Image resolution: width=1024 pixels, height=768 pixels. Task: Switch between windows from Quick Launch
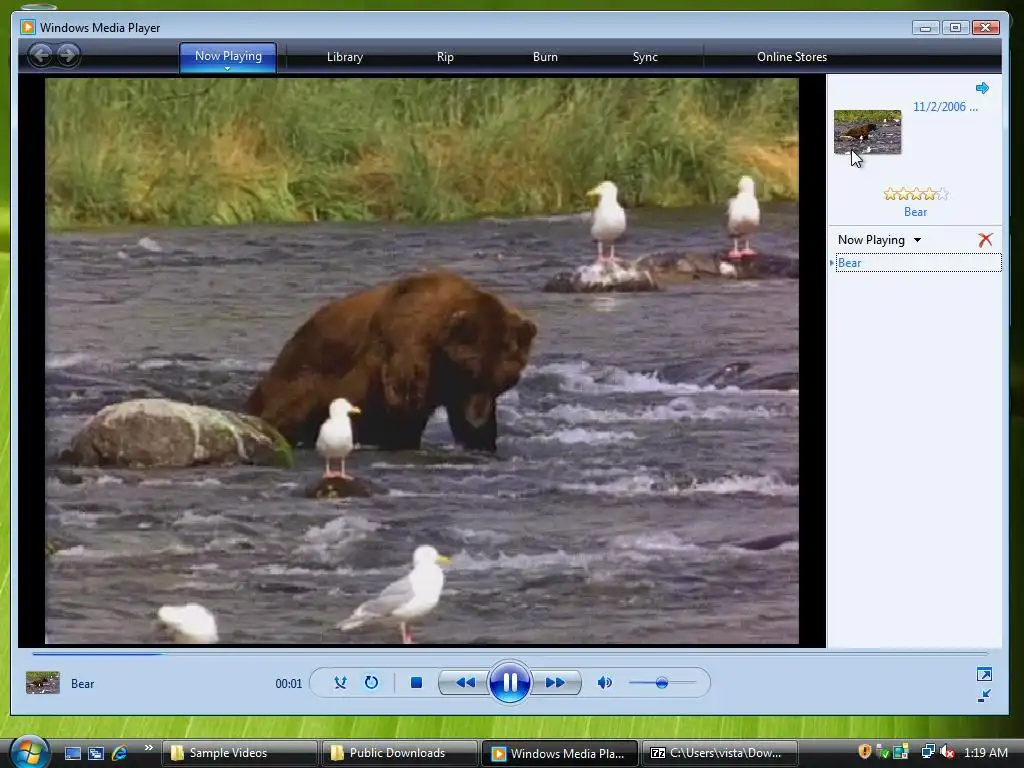coord(95,753)
